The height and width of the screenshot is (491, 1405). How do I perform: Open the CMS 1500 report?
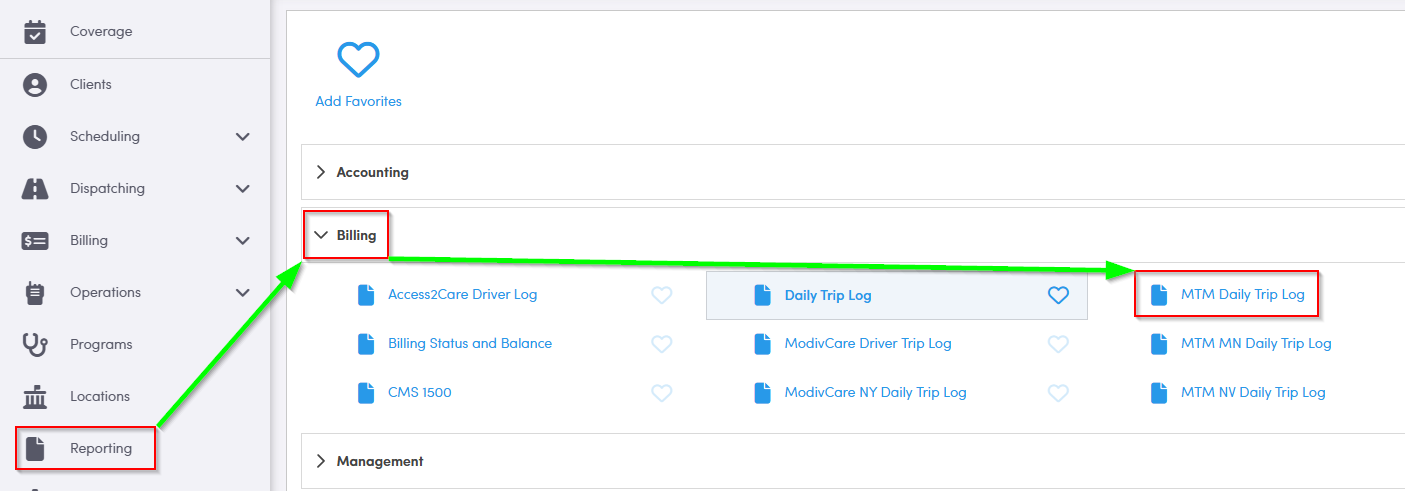(x=419, y=392)
